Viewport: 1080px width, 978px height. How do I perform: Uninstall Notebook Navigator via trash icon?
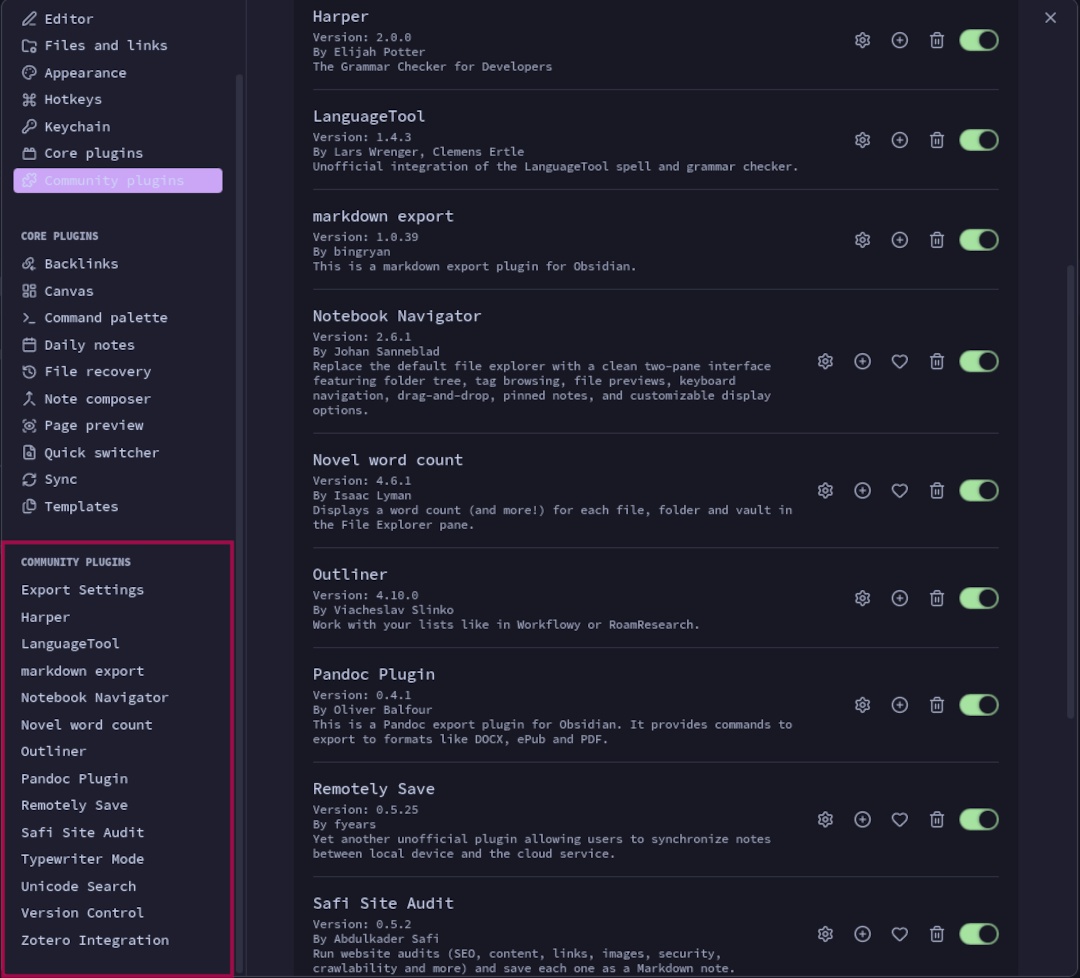point(937,362)
